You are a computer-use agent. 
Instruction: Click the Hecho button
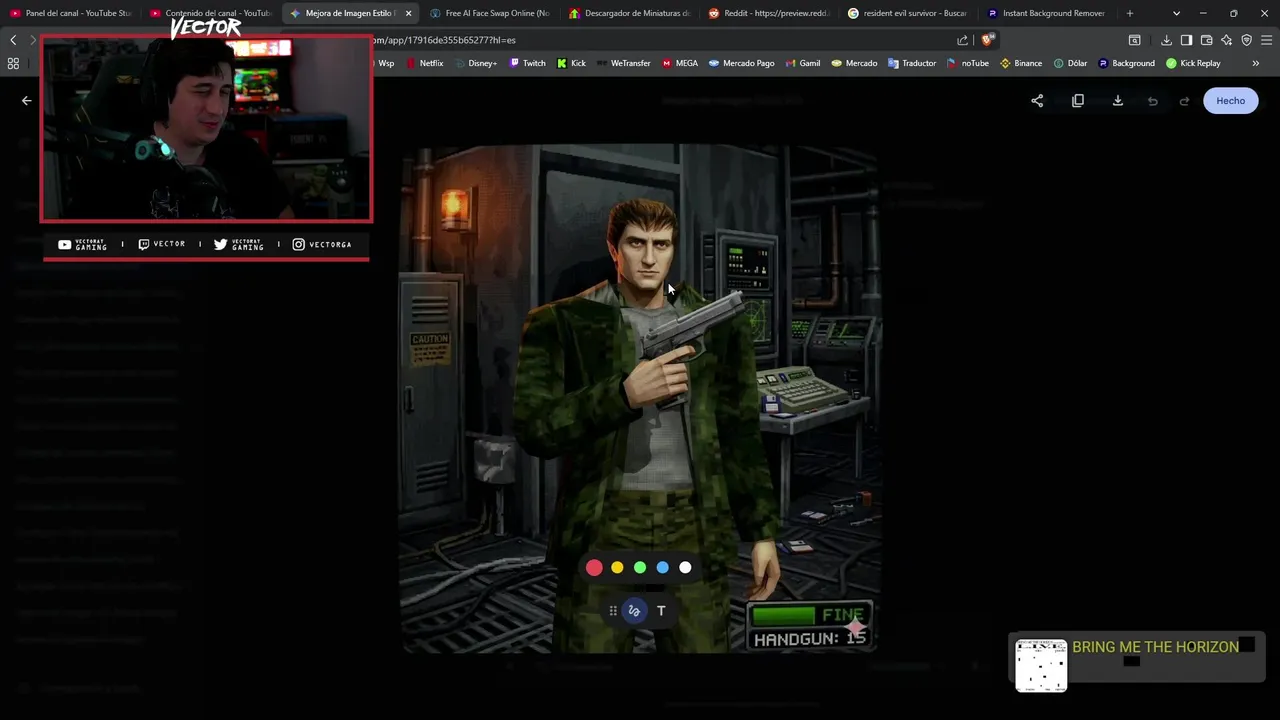pyautogui.click(x=1231, y=101)
